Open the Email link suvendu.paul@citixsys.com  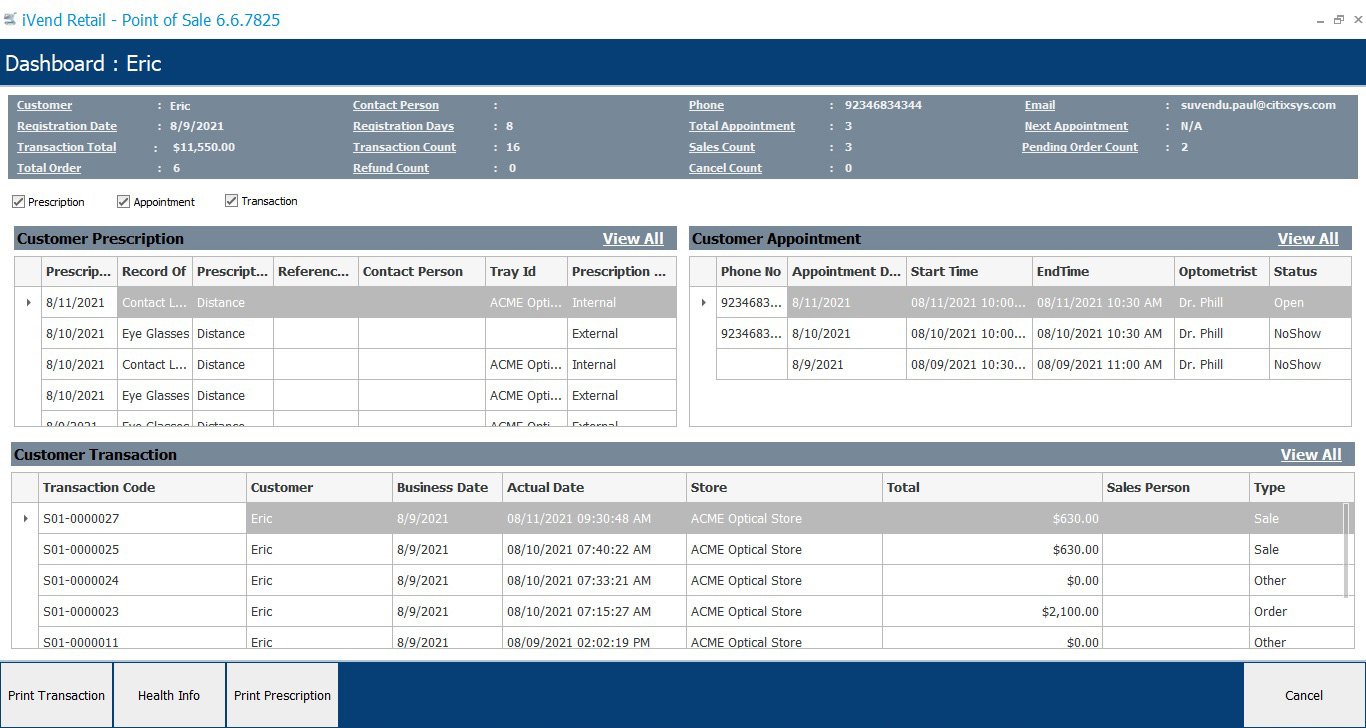[x=1039, y=105]
